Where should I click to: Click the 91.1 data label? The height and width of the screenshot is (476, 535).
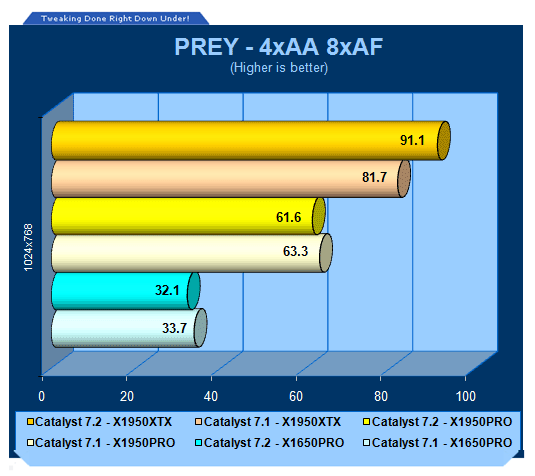coord(412,140)
